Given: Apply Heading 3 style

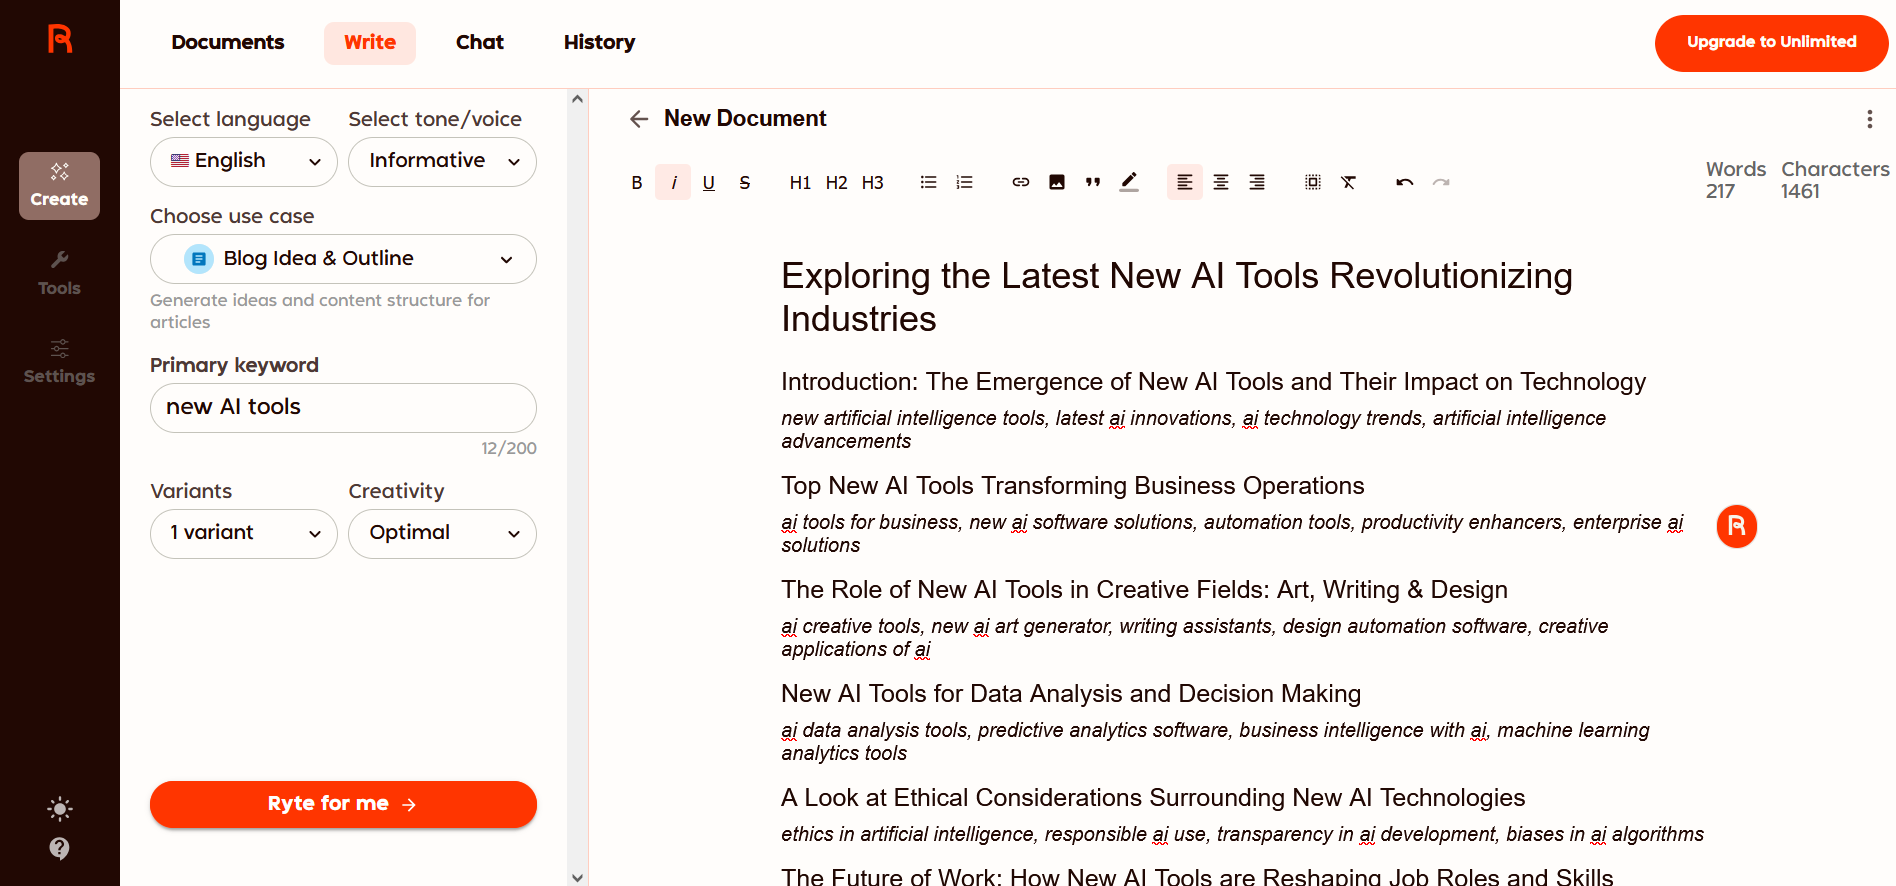Looking at the screenshot, I should [872, 183].
